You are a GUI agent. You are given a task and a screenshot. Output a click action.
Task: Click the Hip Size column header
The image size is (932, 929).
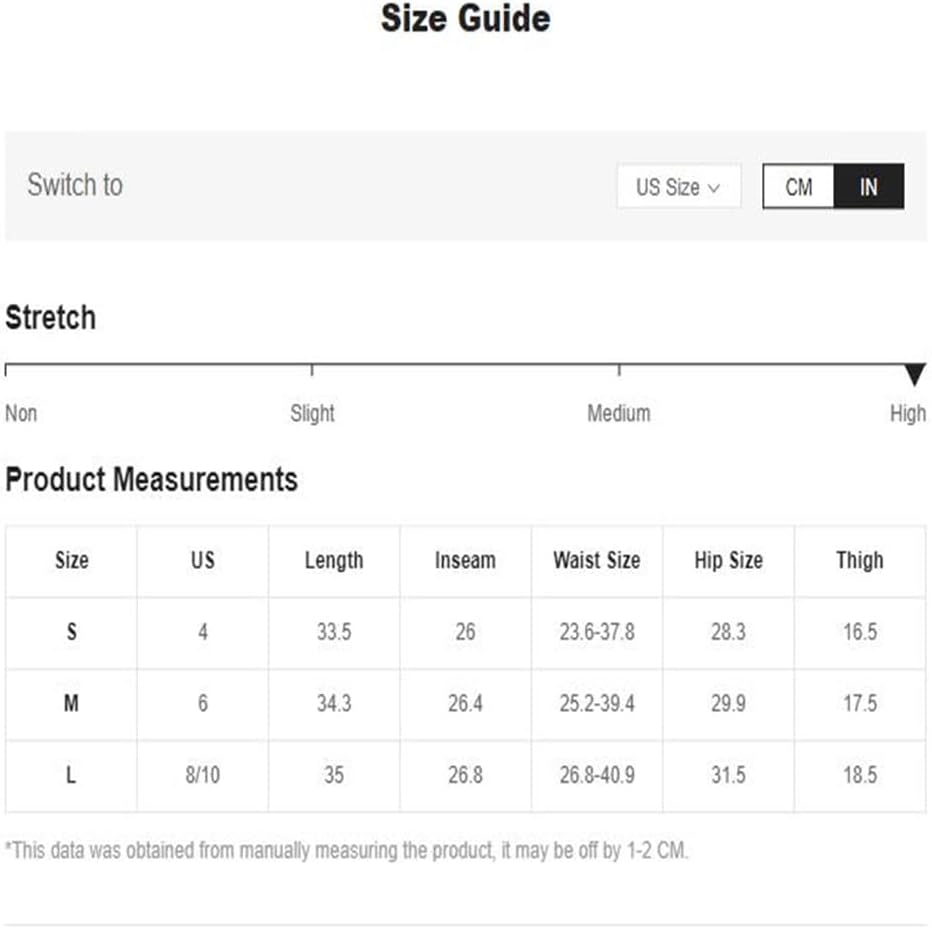[728, 561]
